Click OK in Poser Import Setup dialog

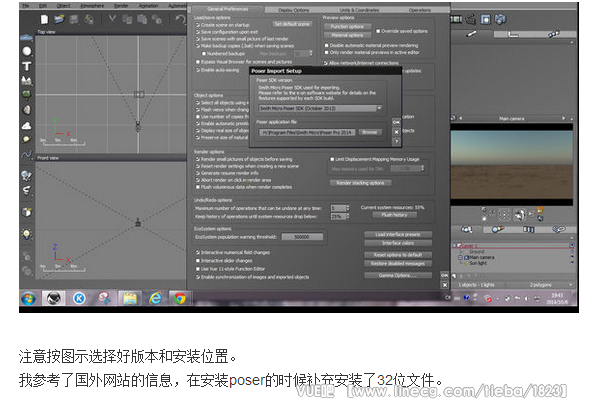click(396, 122)
